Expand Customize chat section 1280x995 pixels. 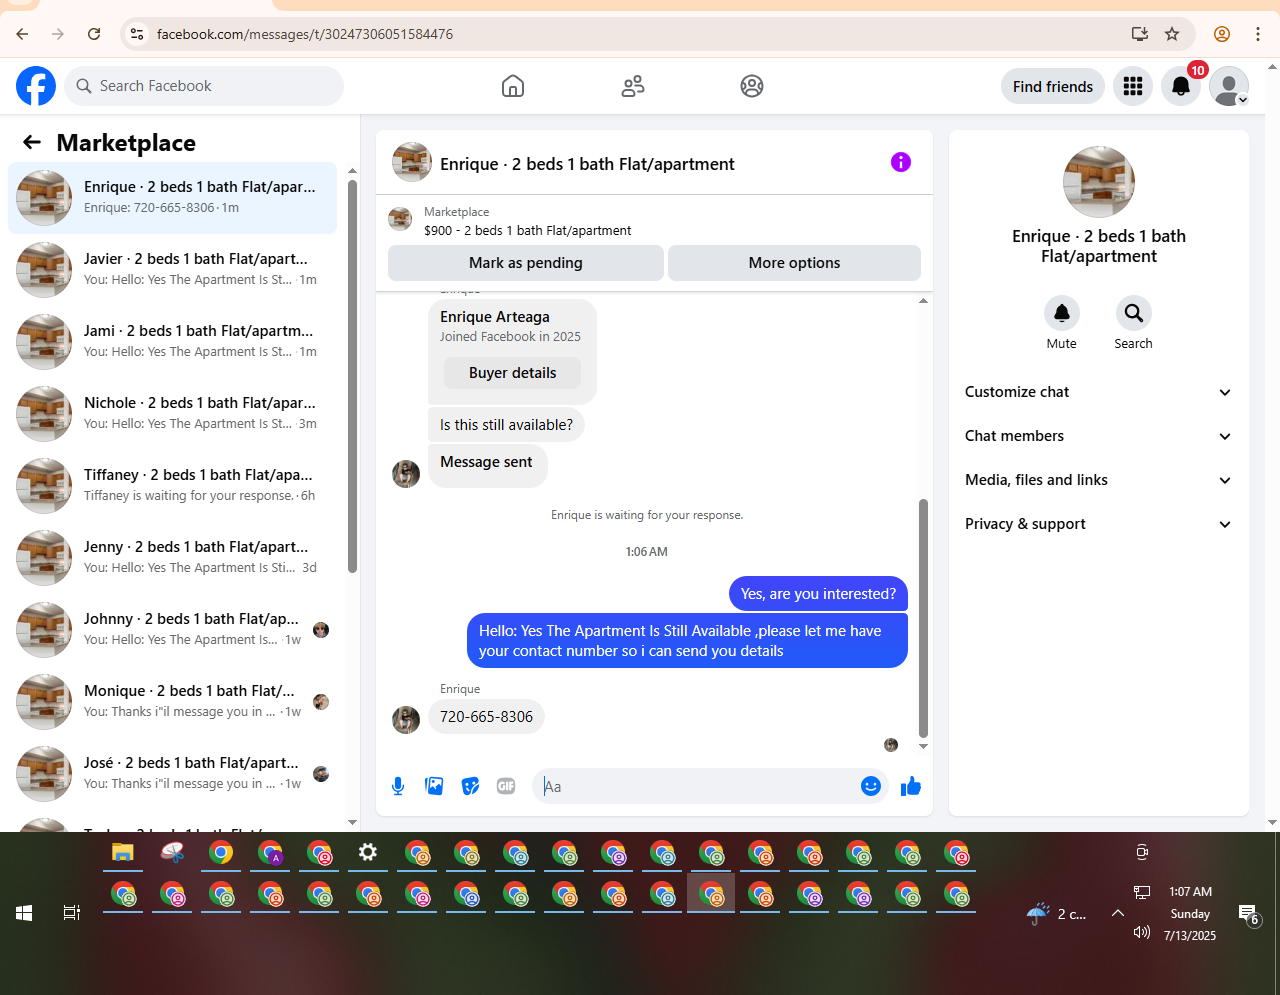[x=1098, y=392]
